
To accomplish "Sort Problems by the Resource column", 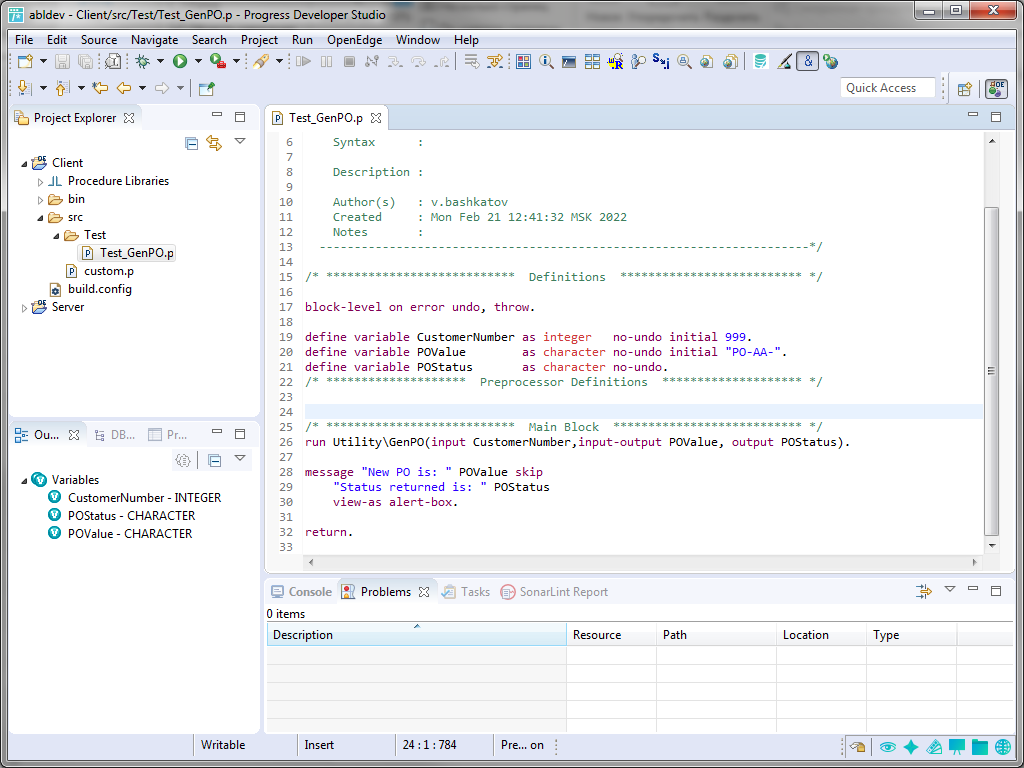I will click(x=611, y=635).
